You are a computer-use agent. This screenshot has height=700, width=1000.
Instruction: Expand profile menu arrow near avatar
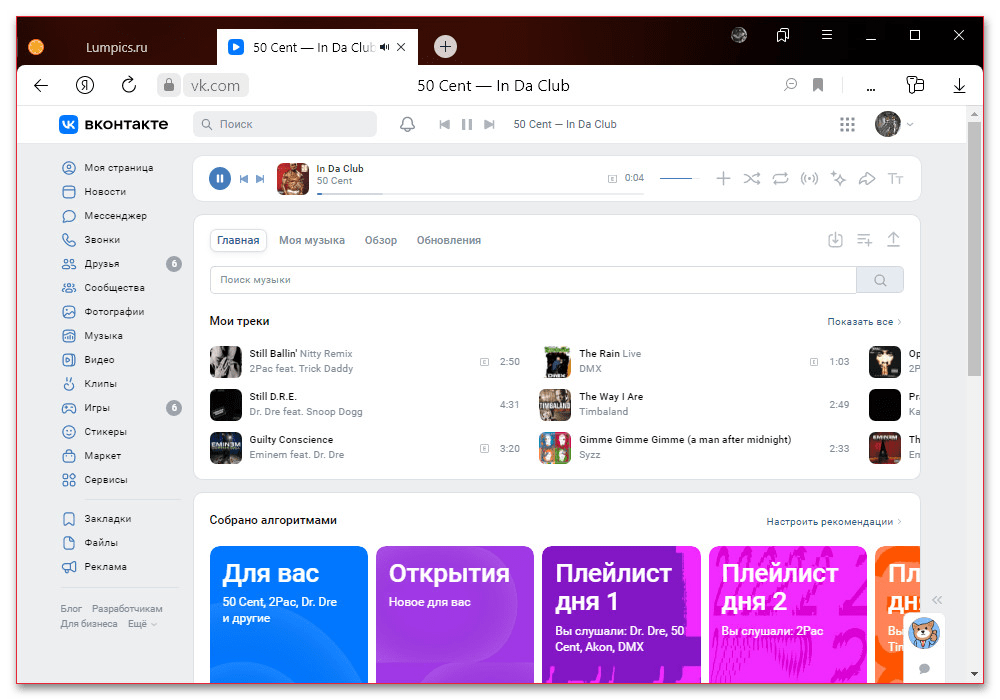910,124
